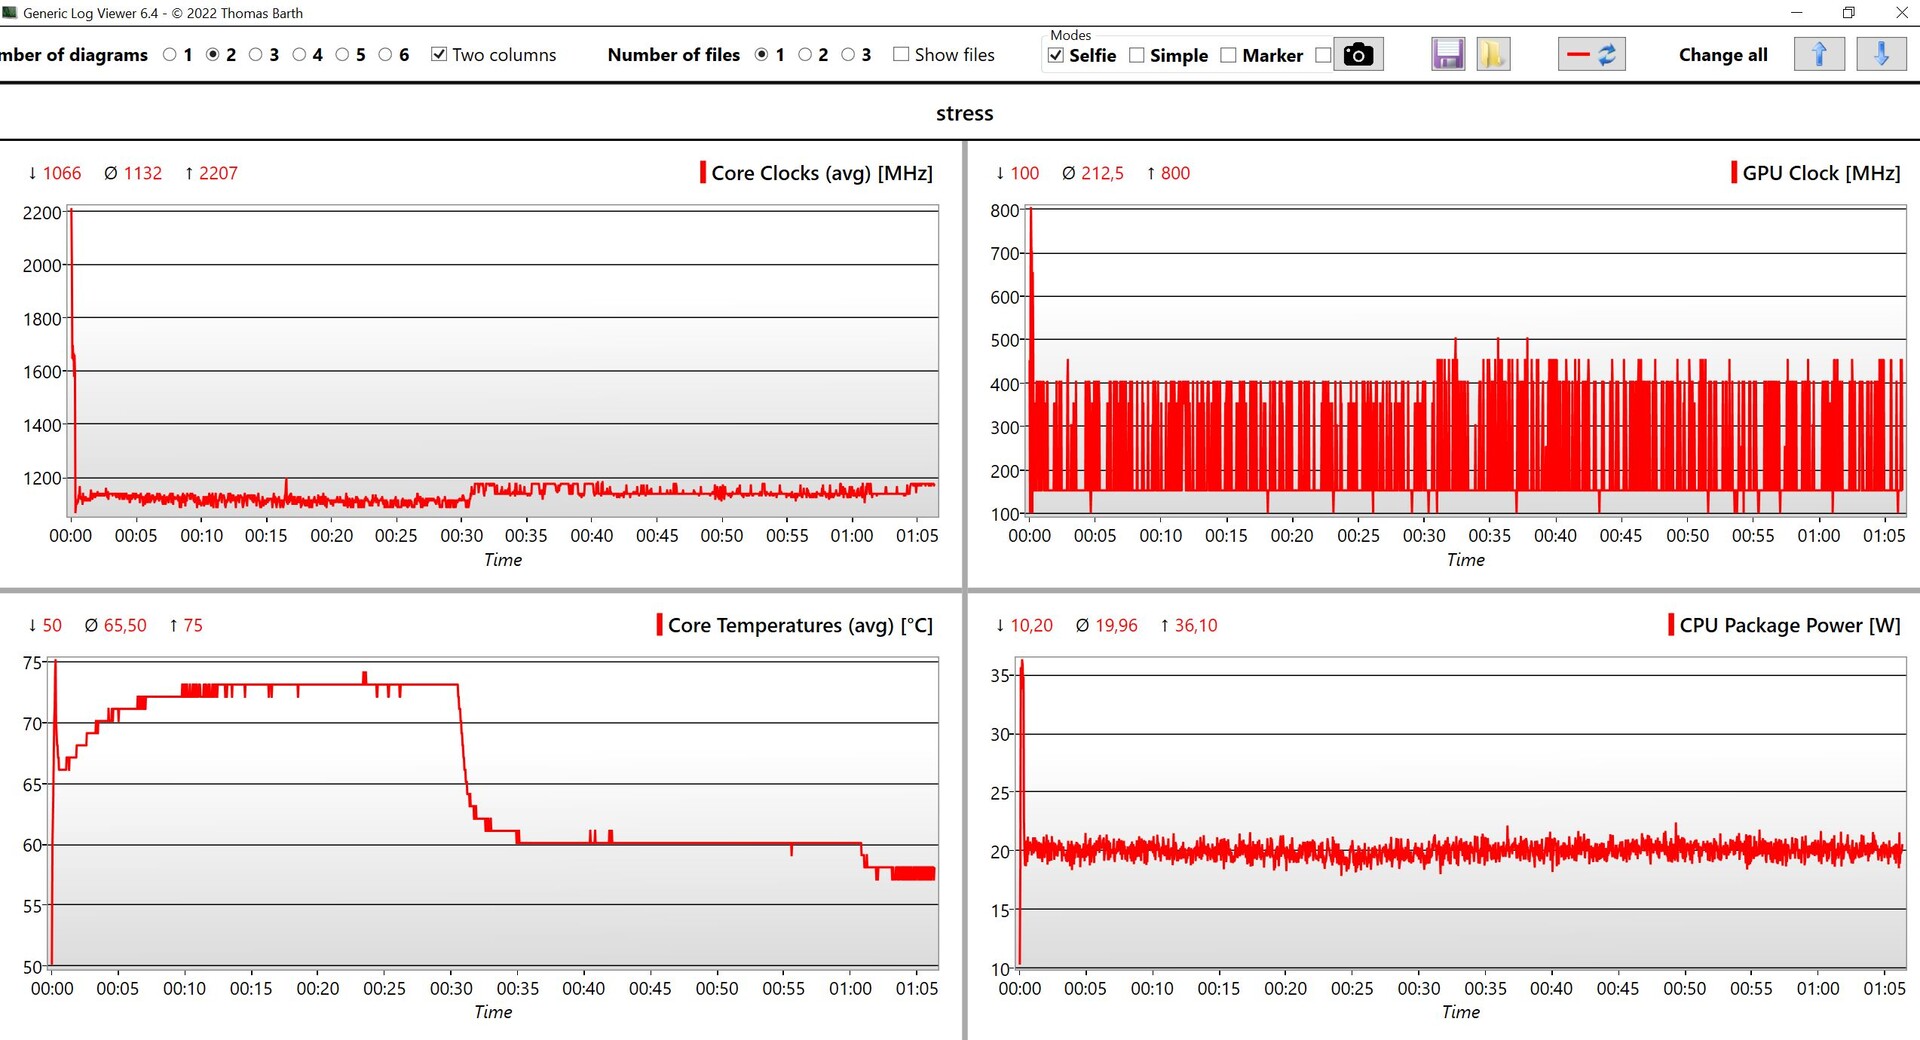The image size is (1920, 1040).
Task: Click the restore window icon
Action: coord(1848,13)
